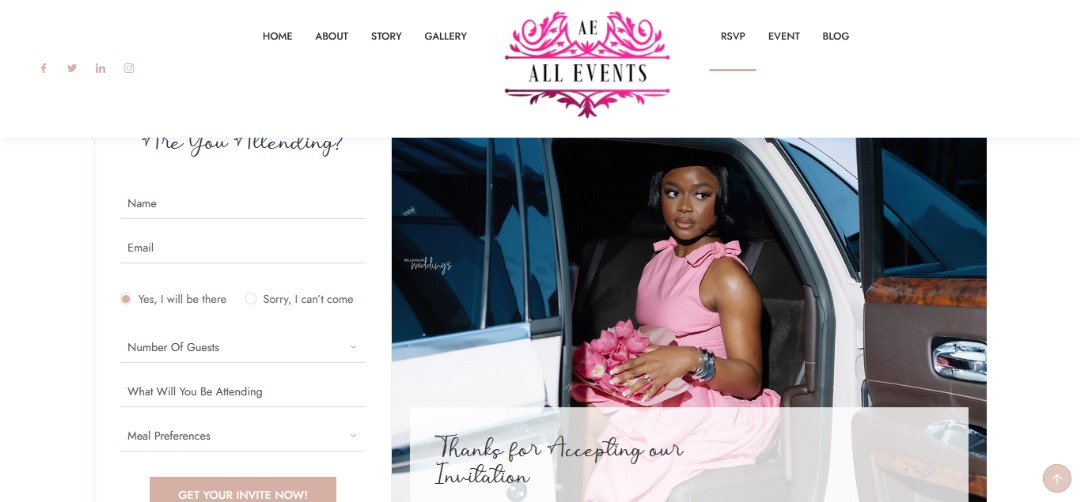Open the Blog menu link
1080x502 pixels.
[835, 36]
